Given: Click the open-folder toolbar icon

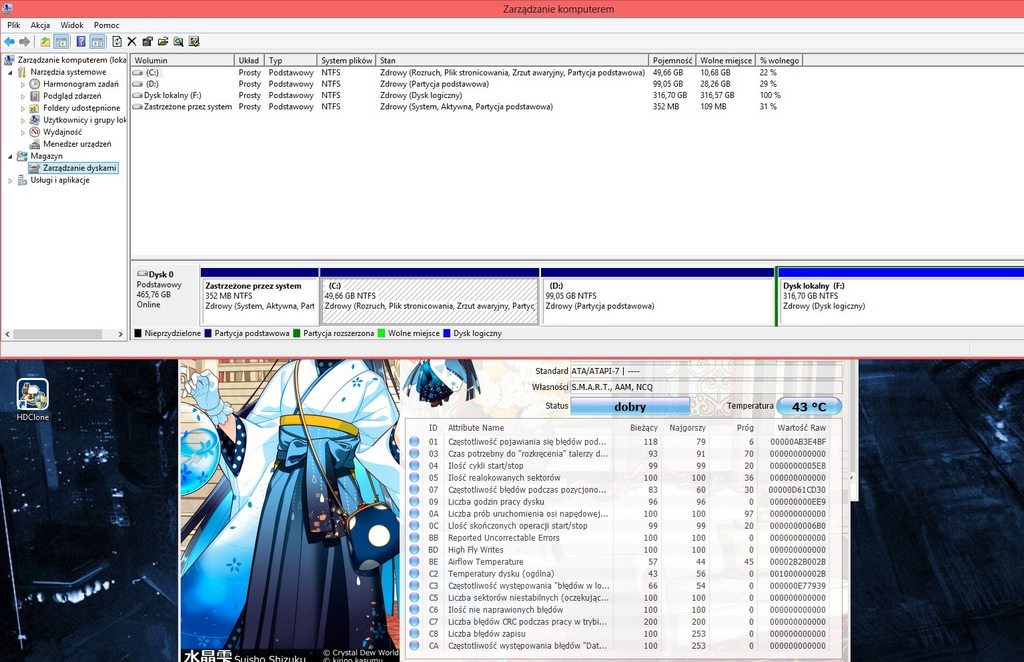Looking at the screenshot, I should [163, 42].
